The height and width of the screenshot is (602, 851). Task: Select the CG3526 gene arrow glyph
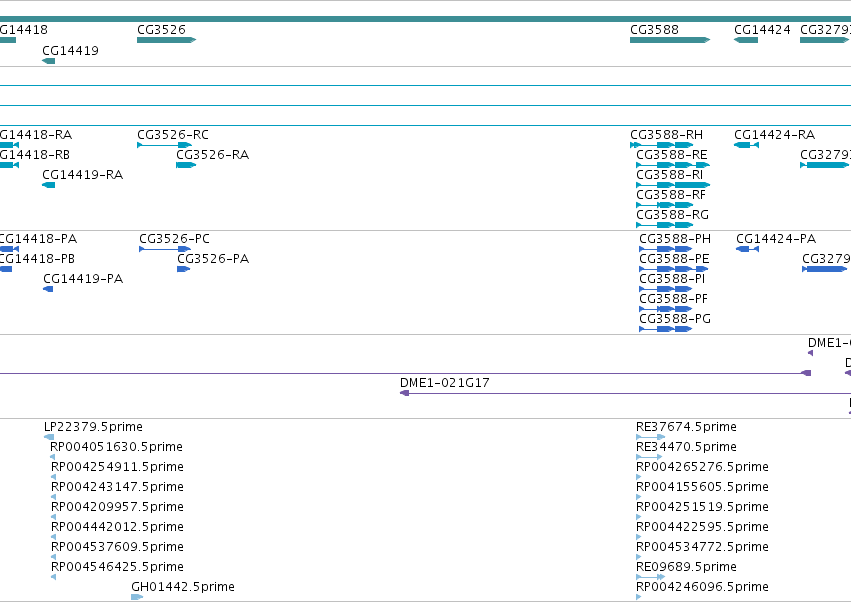(166, 40)
